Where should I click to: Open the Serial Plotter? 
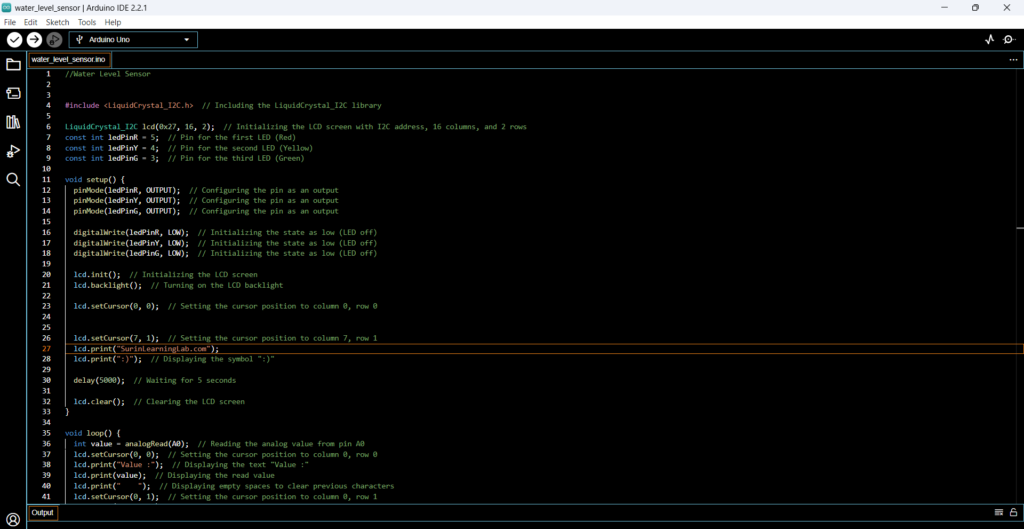(989, 40)
